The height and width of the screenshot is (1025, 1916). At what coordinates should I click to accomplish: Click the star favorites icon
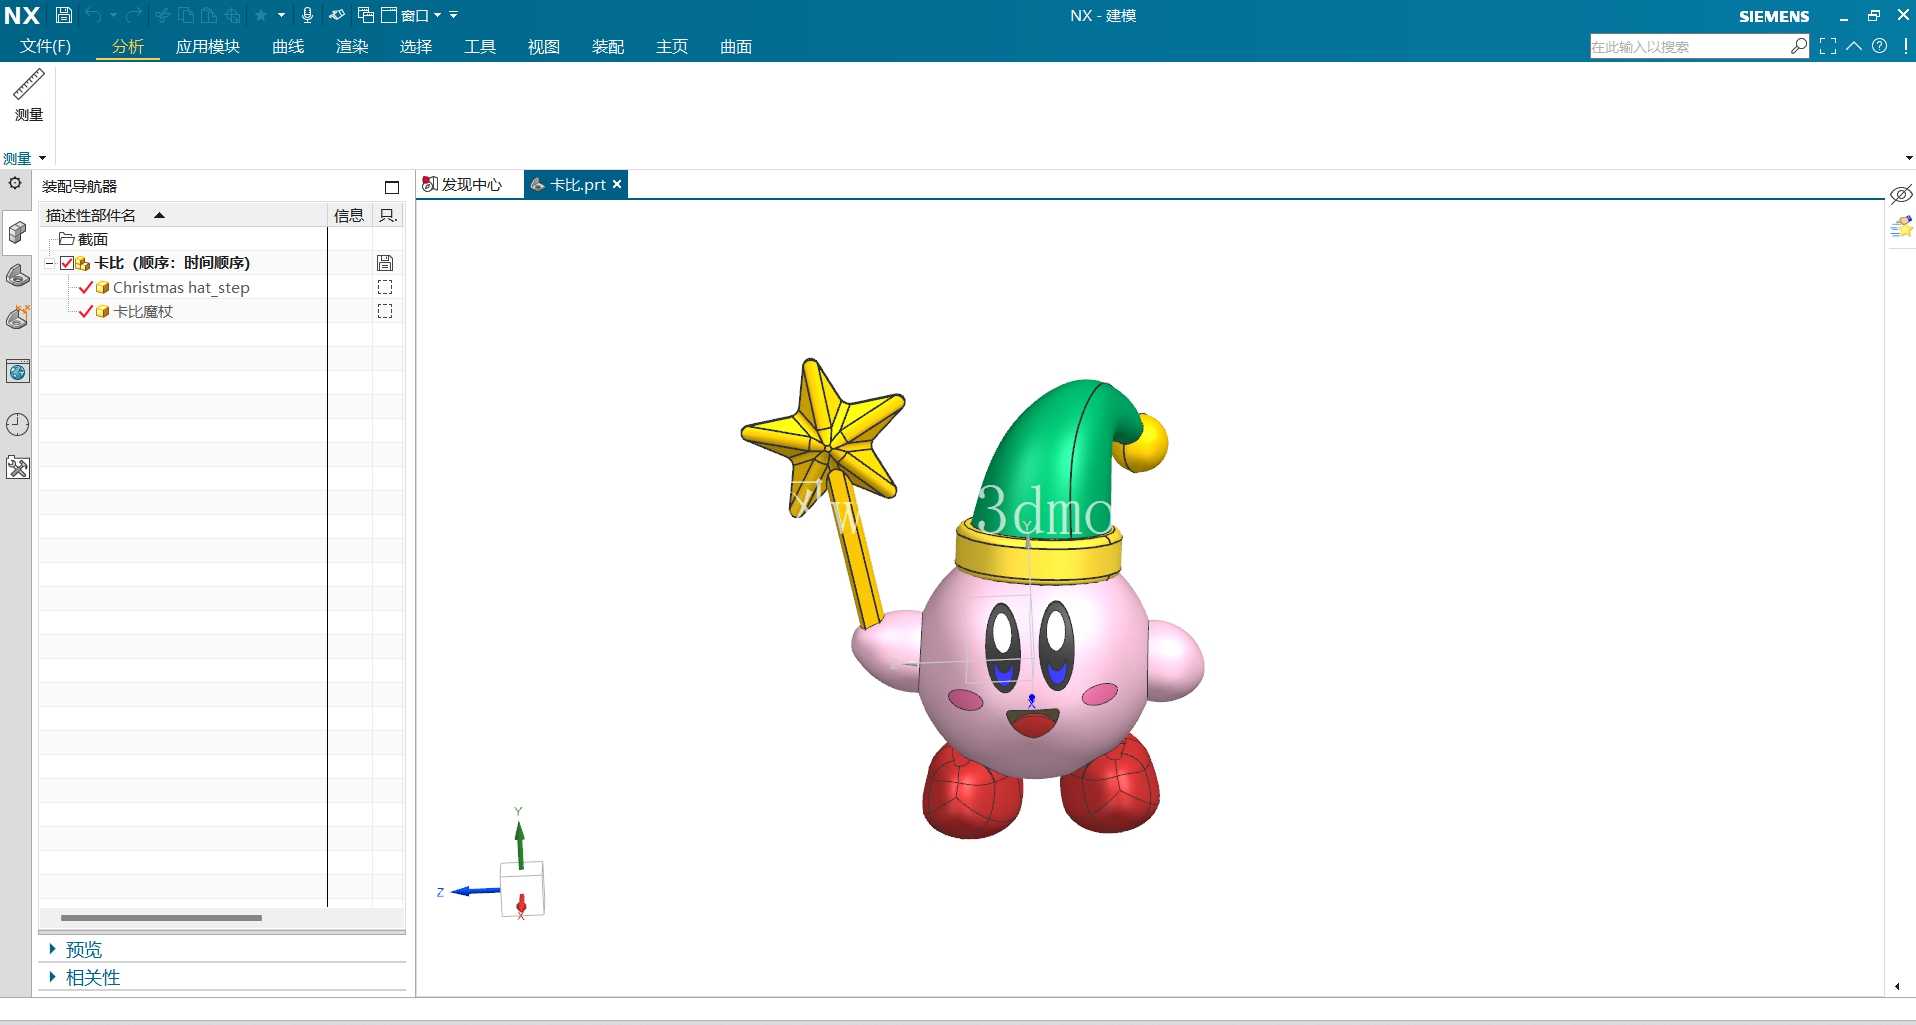[x=261, y=15]
